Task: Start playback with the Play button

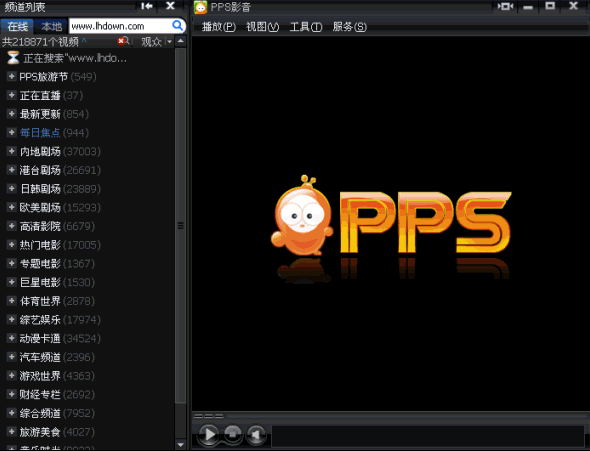Action: [x=208, y=434]
